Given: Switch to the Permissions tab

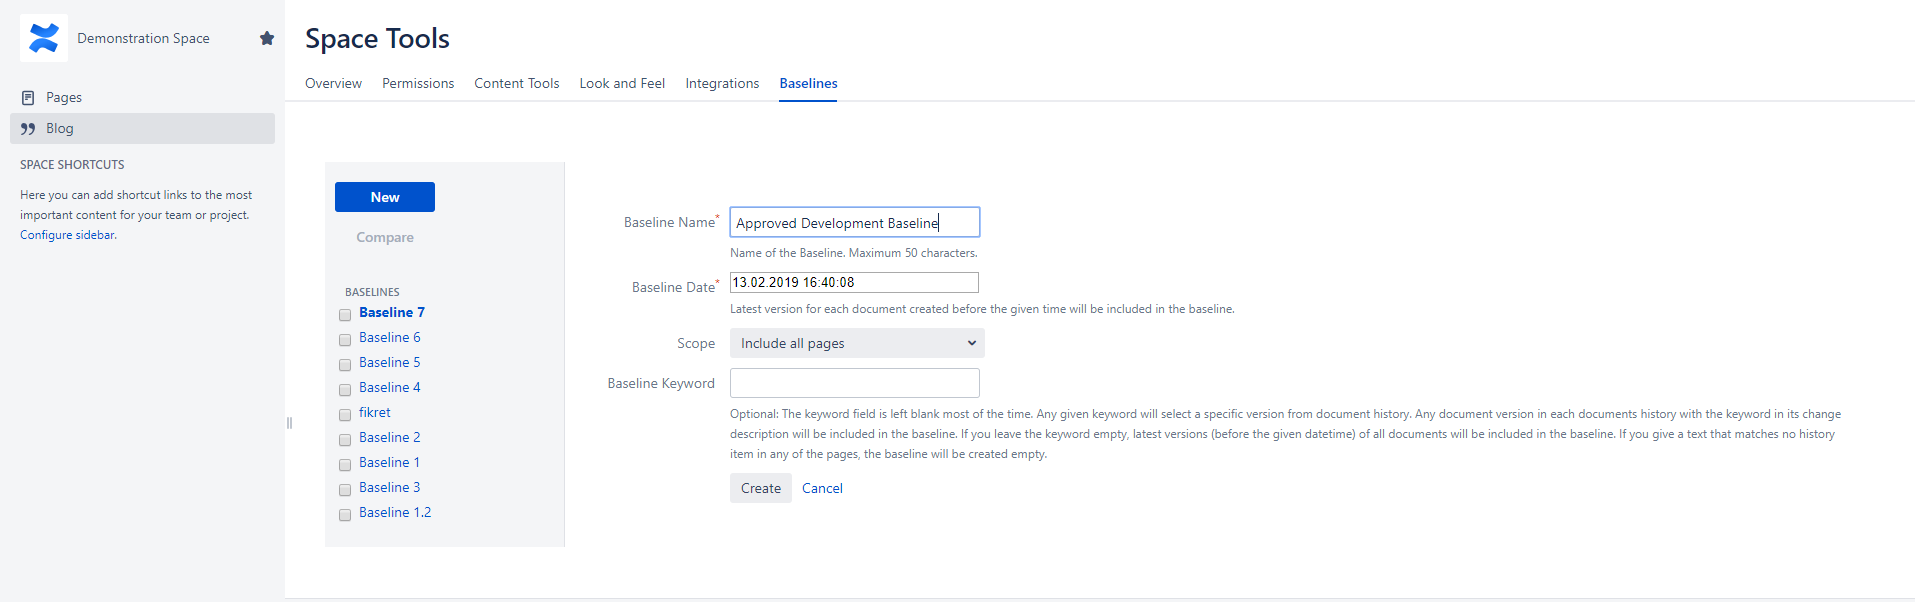Looking at the screenshot, I should [x=418, y=83].
